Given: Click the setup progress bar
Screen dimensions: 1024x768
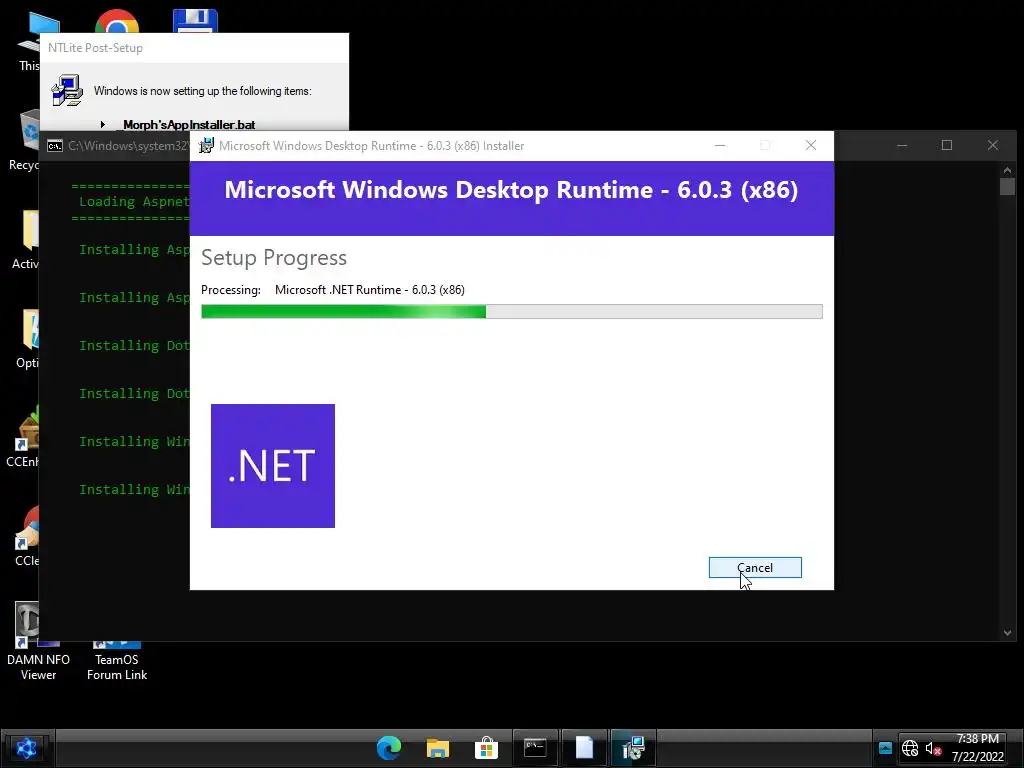Looking at the screenshot, I should click(511, 312).
